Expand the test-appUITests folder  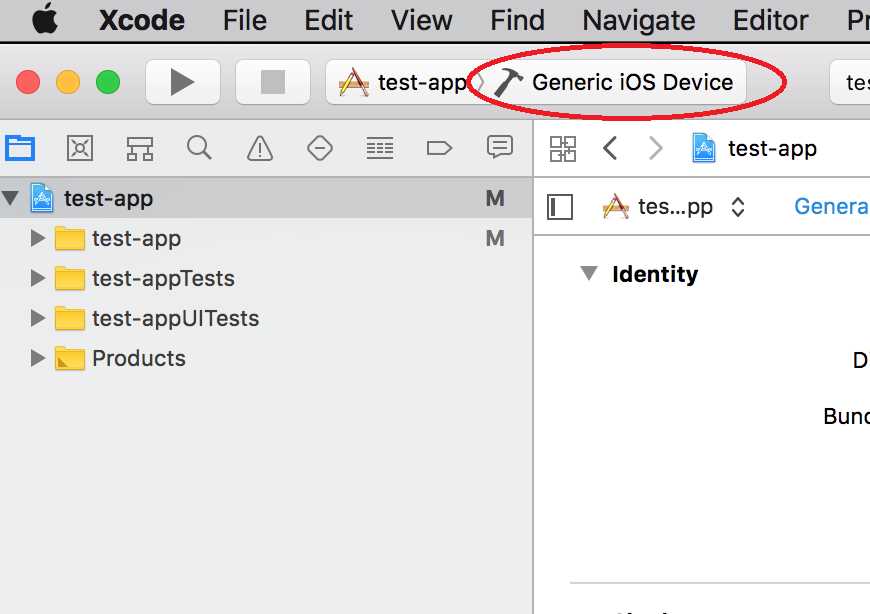tap(37, 318)
